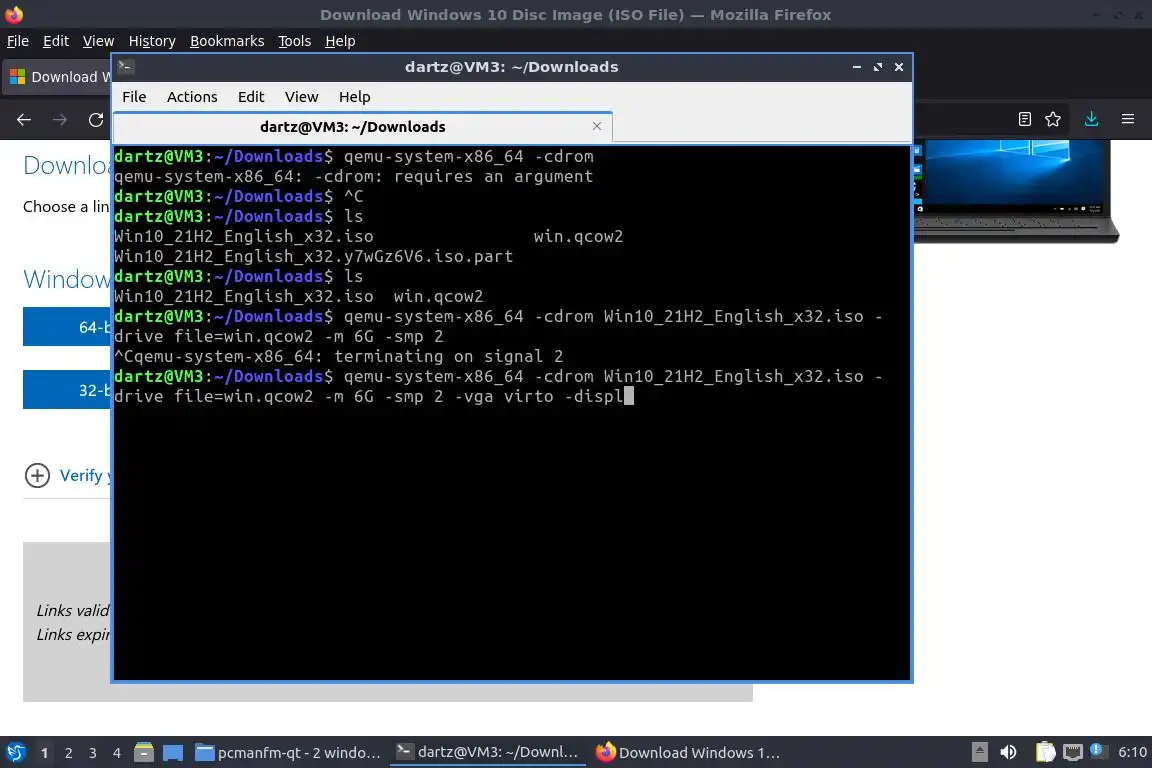Reload the Firefox page
This screenshot has height=768, width=1152.
[96, 119]
